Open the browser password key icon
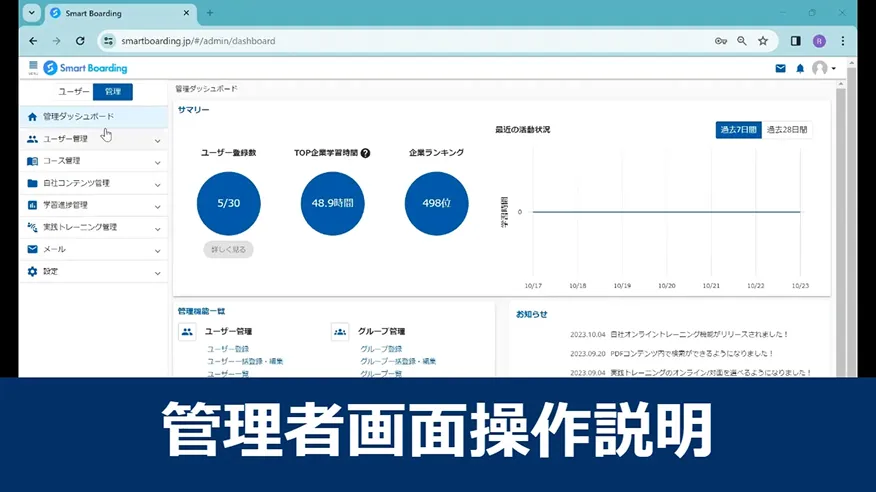 [721, 41]
